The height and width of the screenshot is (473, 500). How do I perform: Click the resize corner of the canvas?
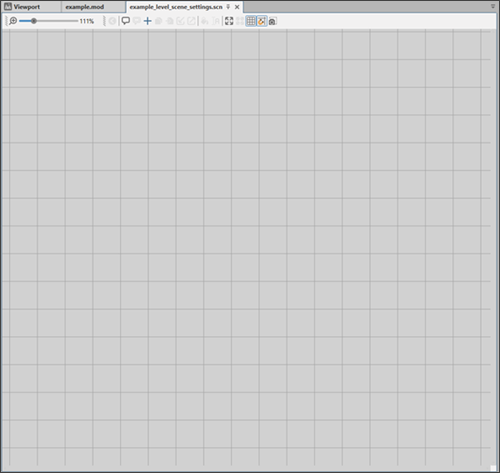pos(493,468)
